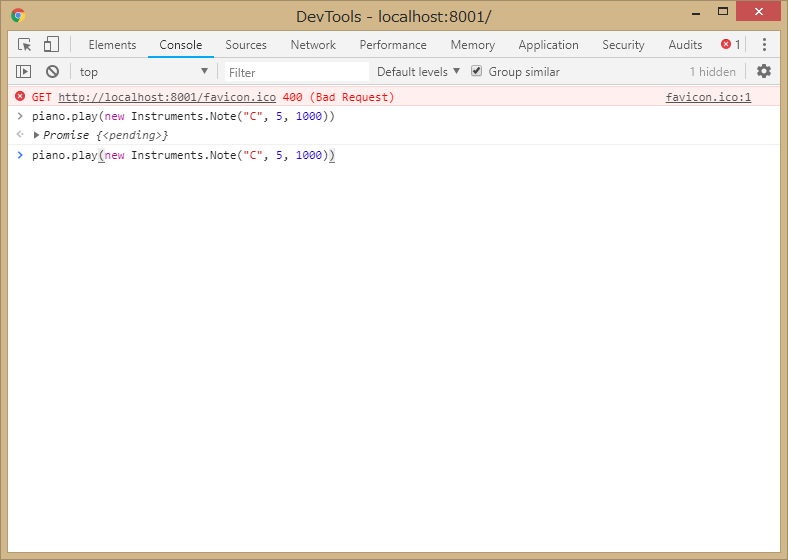Clear the console with the ban icon

[x=52, y=72]
